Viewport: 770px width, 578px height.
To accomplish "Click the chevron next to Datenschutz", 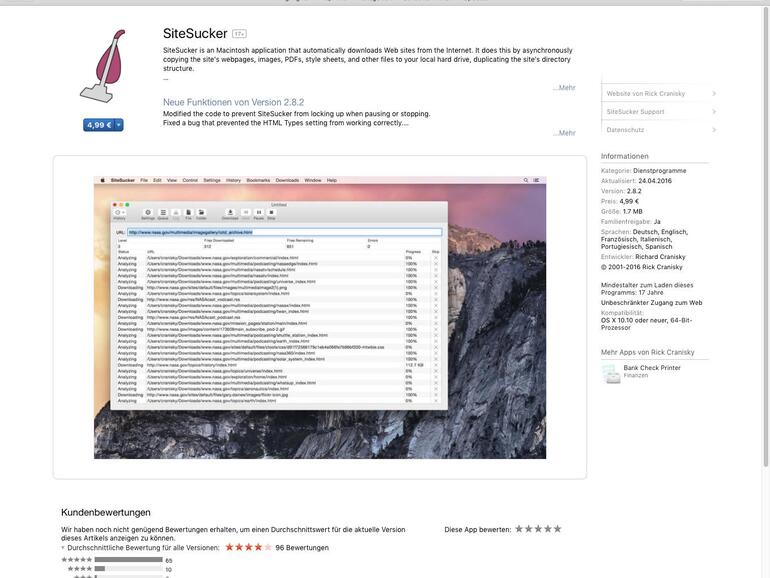I will (714, 130).
